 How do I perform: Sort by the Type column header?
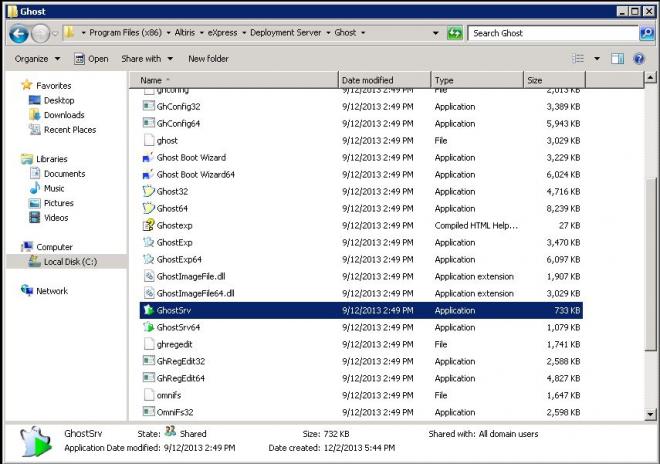click(x=477, y=80)
